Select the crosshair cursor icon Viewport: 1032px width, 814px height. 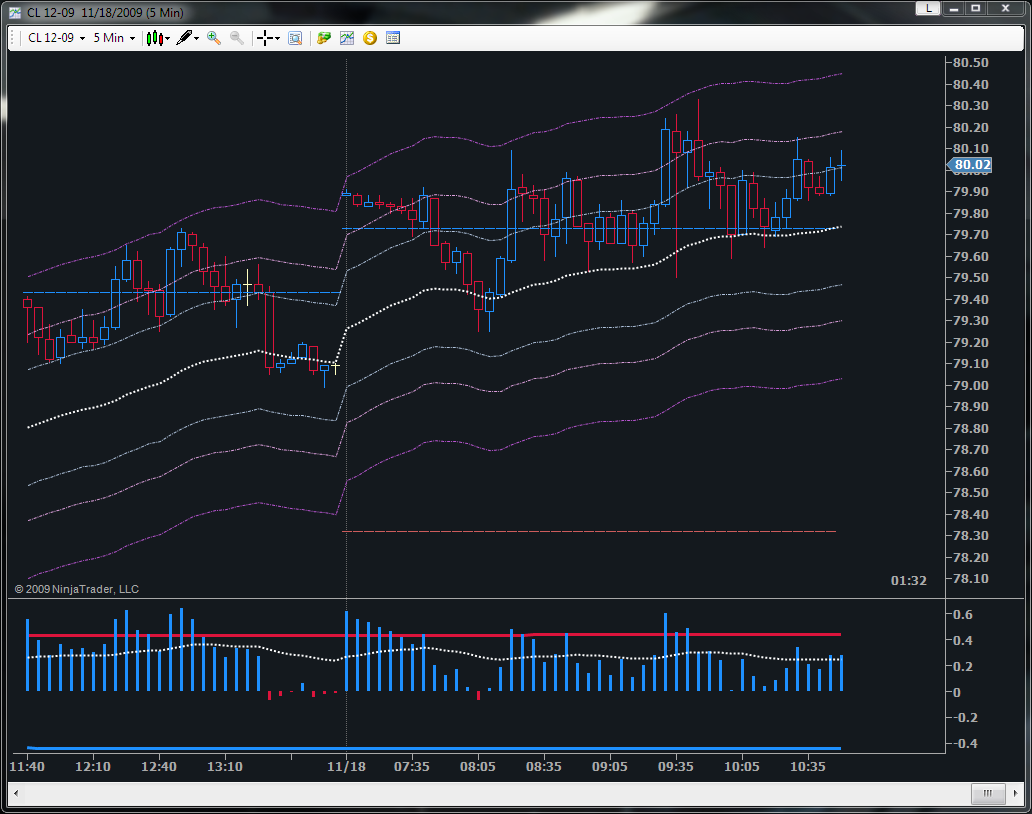(x=265, y=38)
